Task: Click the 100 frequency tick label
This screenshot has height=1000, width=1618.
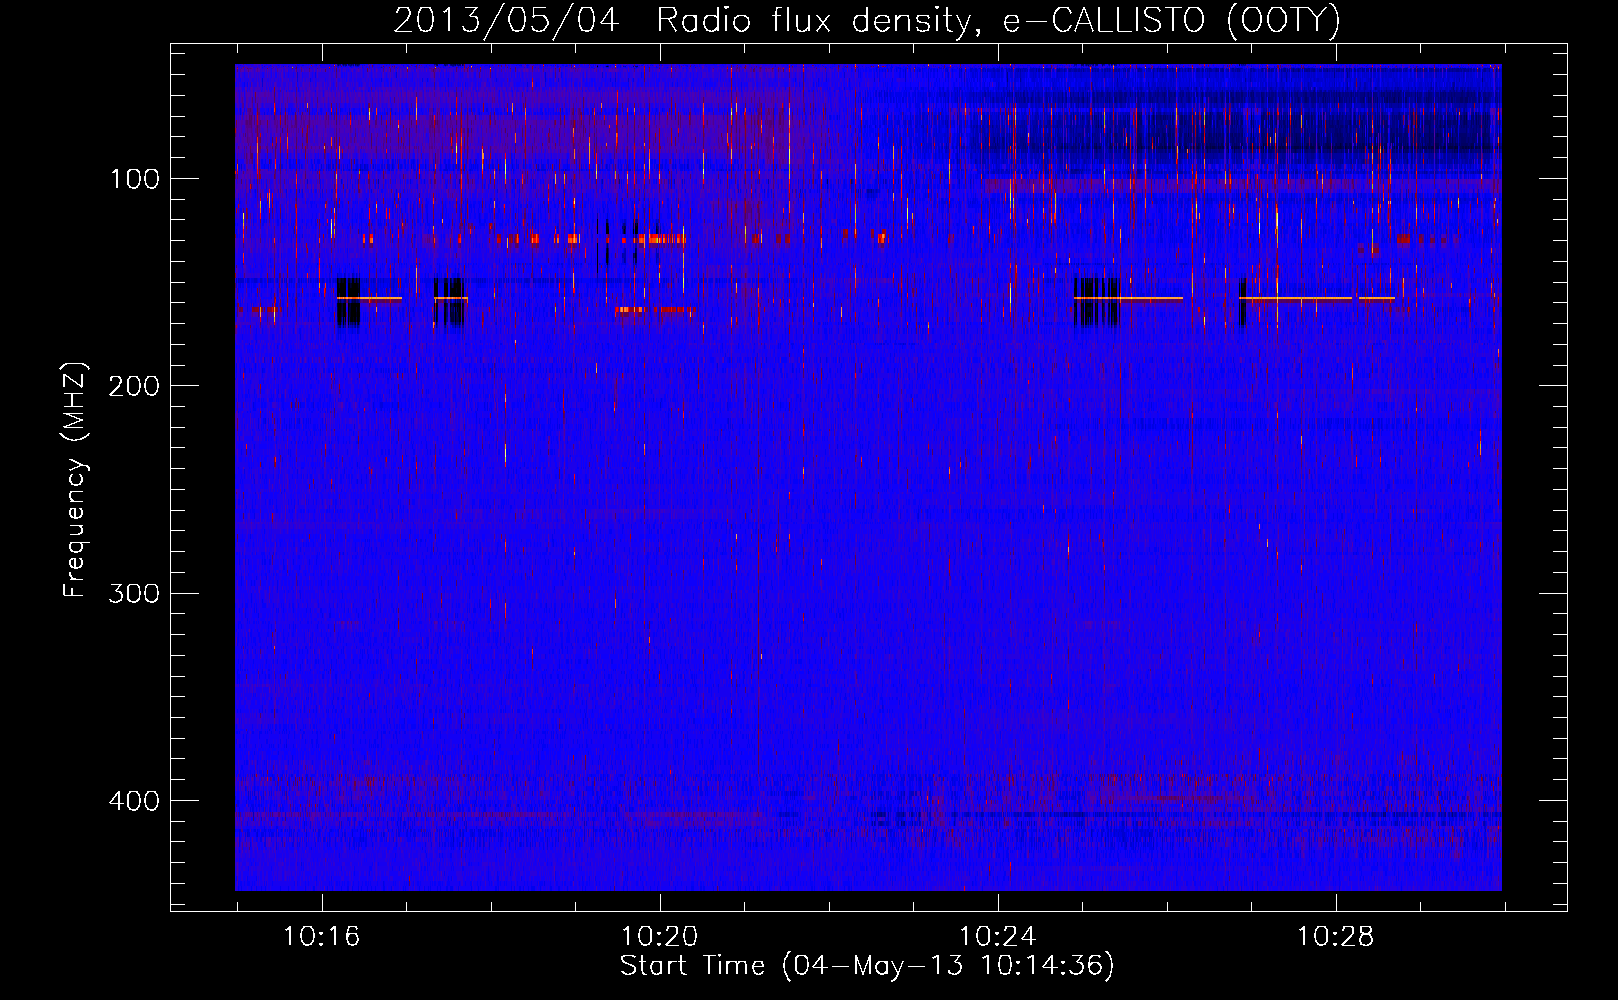Action: pyautogui.click(x=134, y=180)
